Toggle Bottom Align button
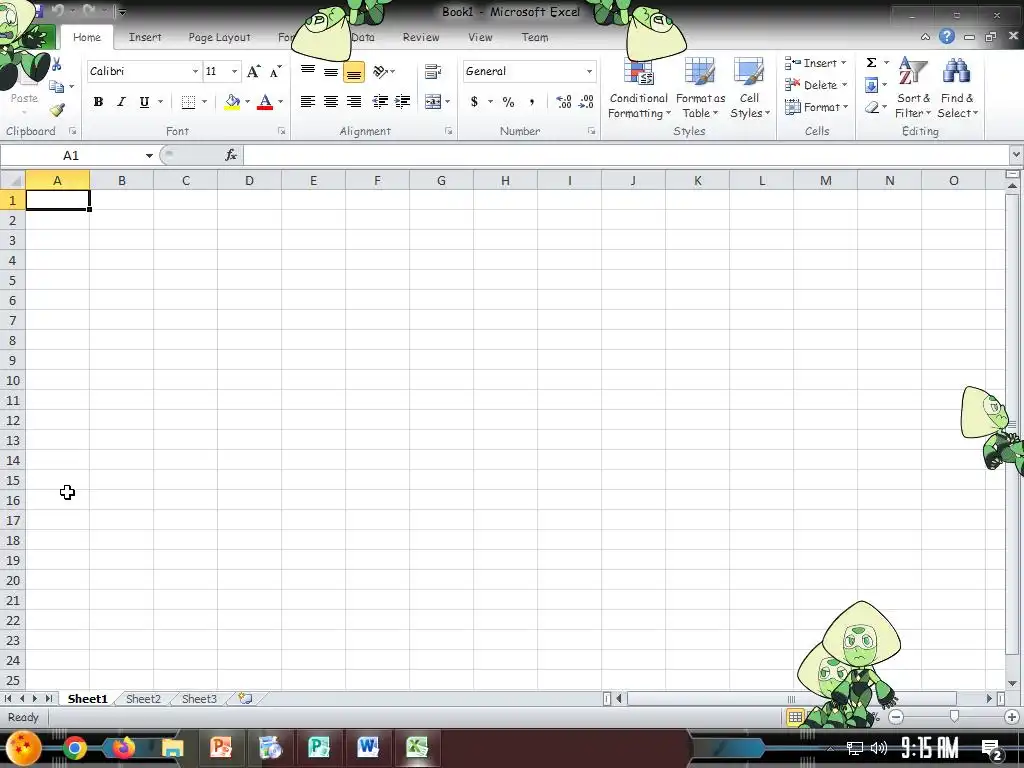Screen dimensions: 1024x768 click(x=354, y=71)
